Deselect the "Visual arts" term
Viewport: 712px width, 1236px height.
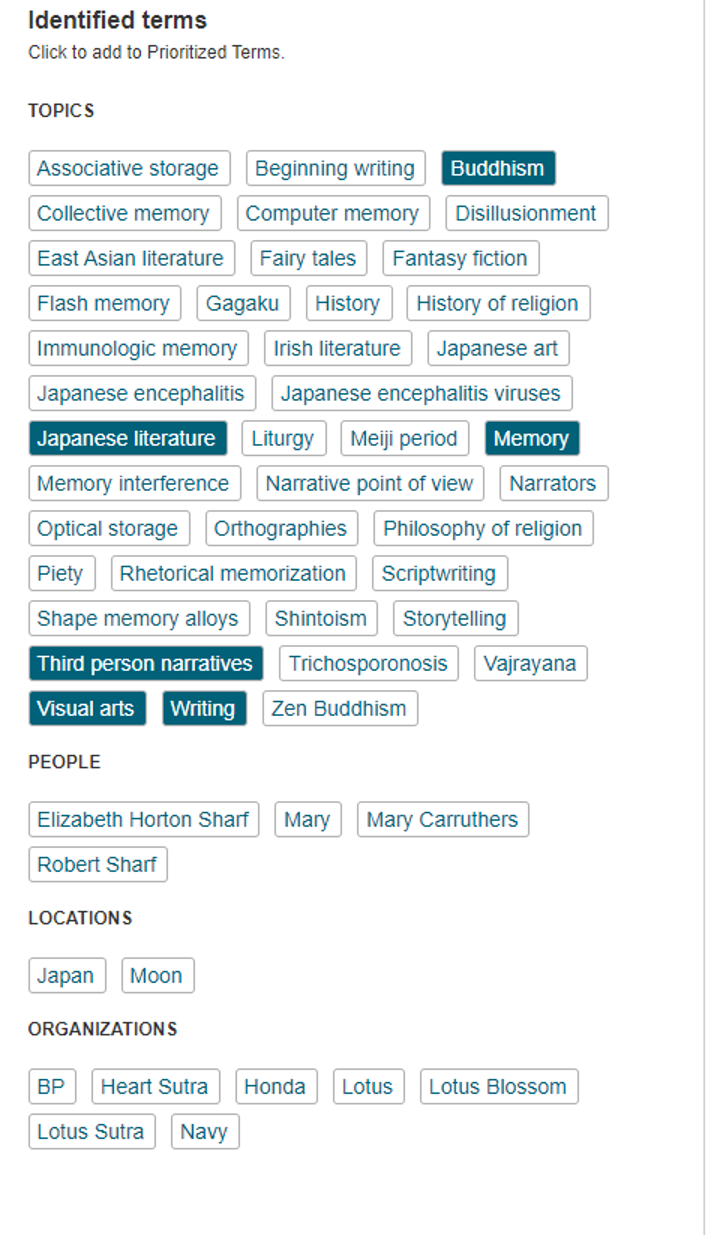click(x=87, y=708)
